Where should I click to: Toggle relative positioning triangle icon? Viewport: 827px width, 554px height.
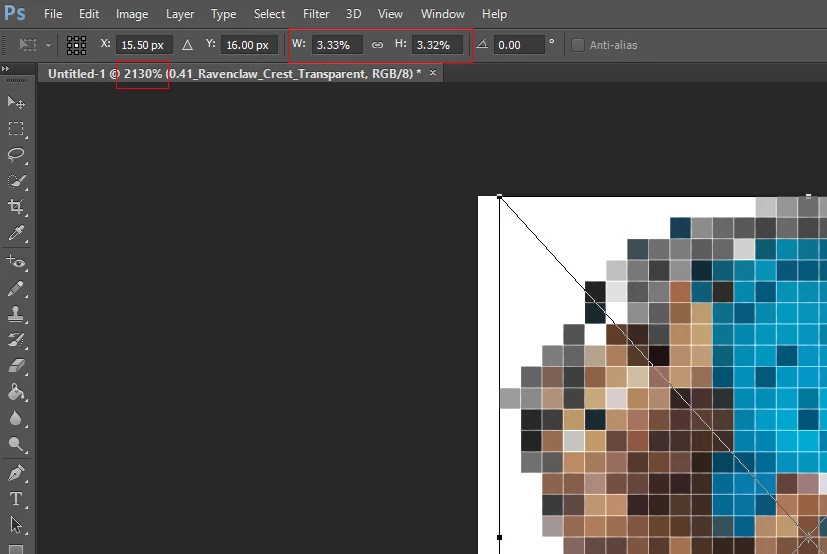click(x=187, y=45)
